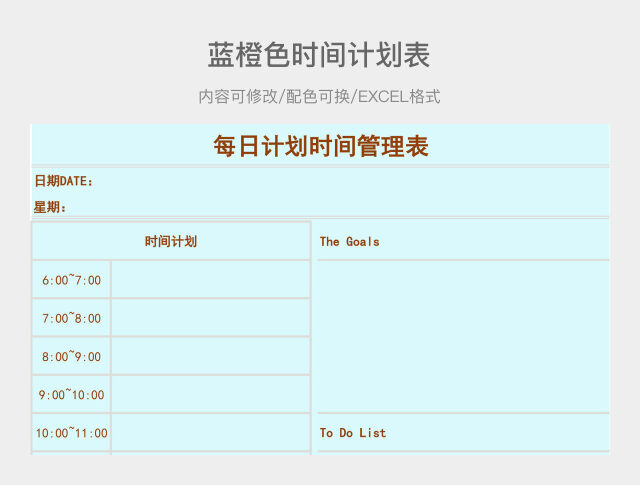Image resolution: width=640 pixels, height=485 pixels.
Task: Select the 6:00~7:00 time cell
Action: 72,280
